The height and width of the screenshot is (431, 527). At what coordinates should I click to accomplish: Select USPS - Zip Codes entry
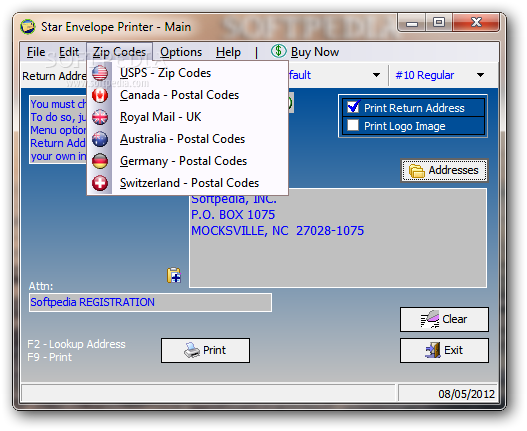coord(188,73)
